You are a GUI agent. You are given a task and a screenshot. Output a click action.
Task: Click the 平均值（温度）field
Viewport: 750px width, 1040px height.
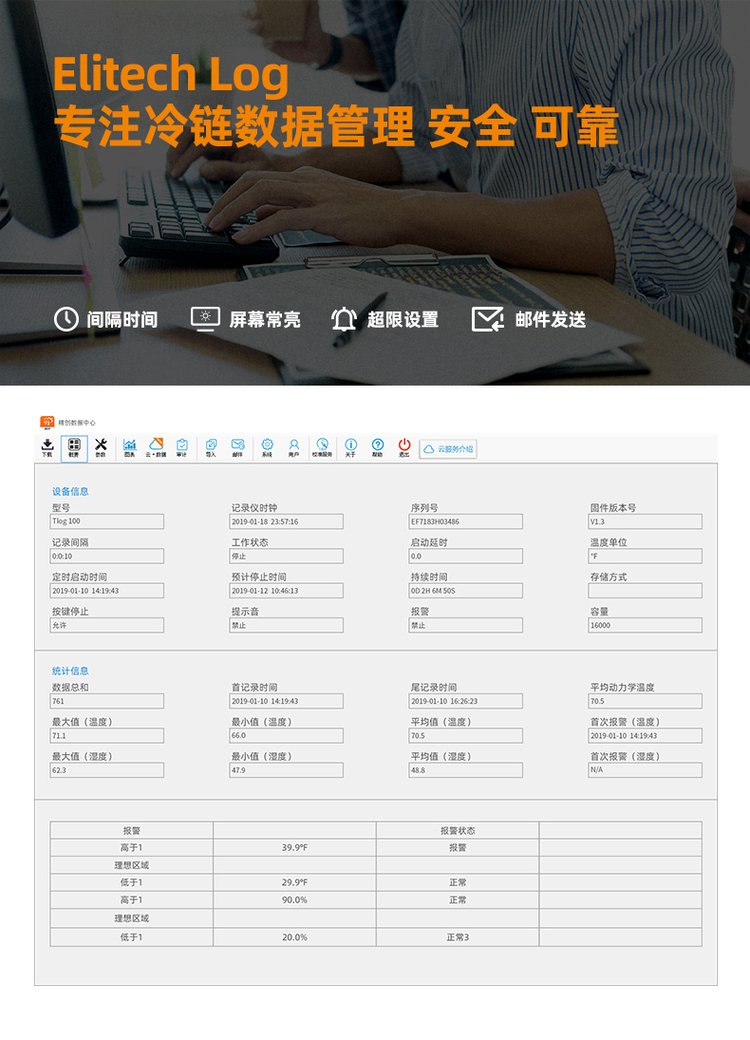pos(466,736)
